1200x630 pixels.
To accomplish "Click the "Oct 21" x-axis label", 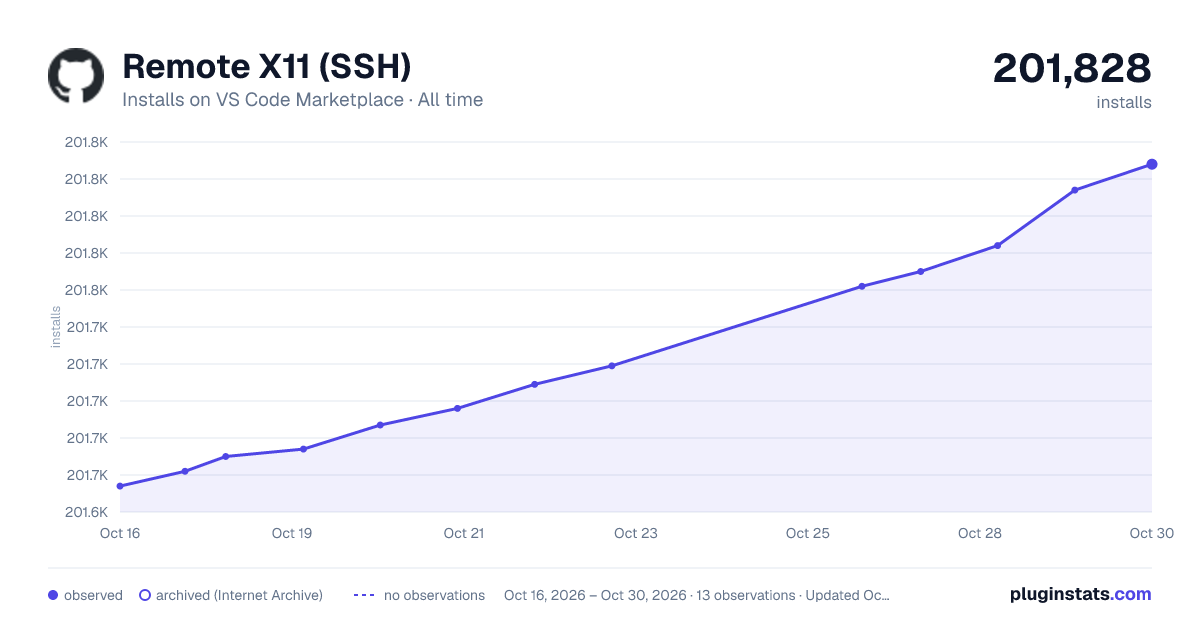I will 464,533.
